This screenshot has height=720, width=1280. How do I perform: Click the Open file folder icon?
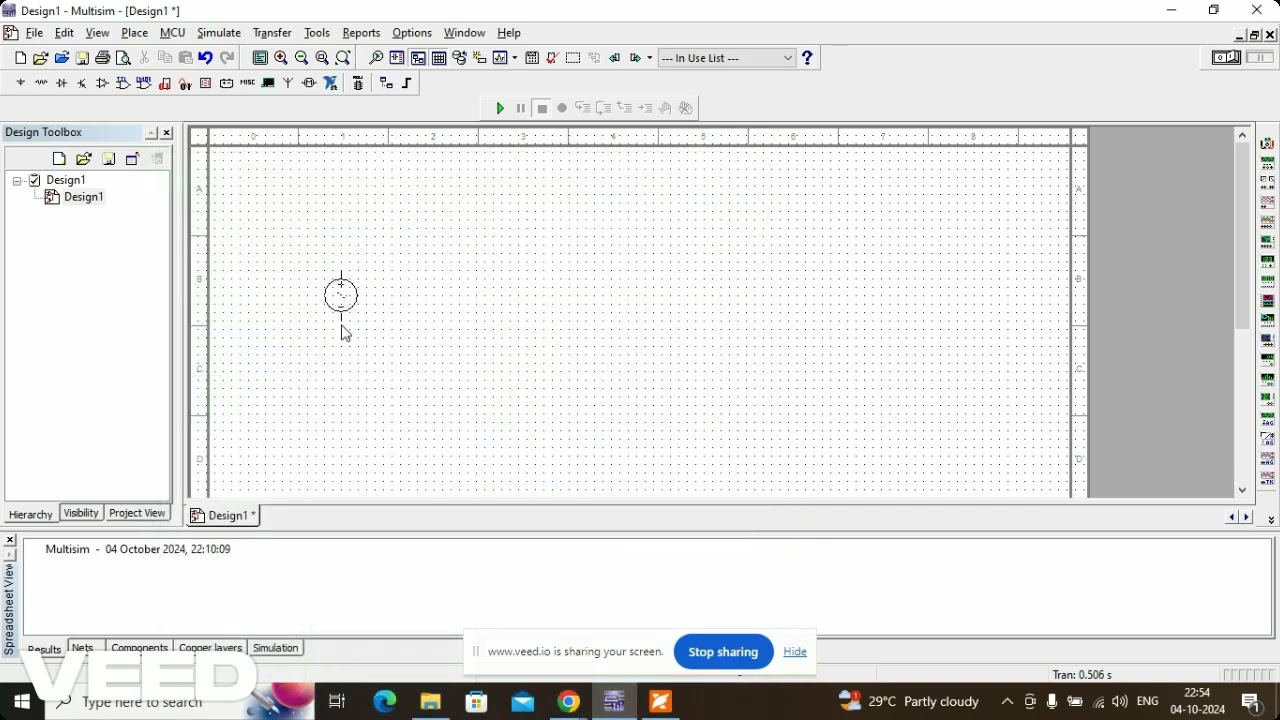(x=41, y=58)
